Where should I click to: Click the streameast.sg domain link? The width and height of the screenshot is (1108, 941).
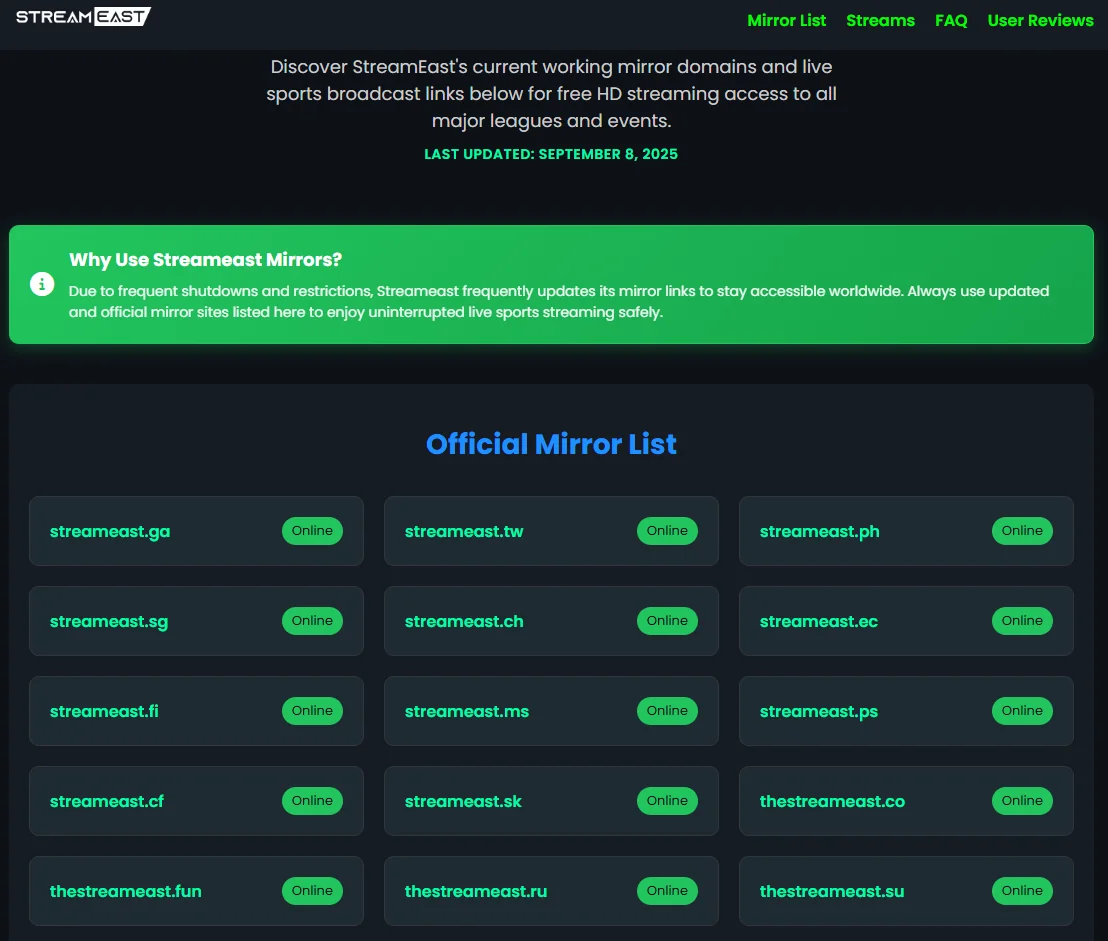tap(109, 621)
